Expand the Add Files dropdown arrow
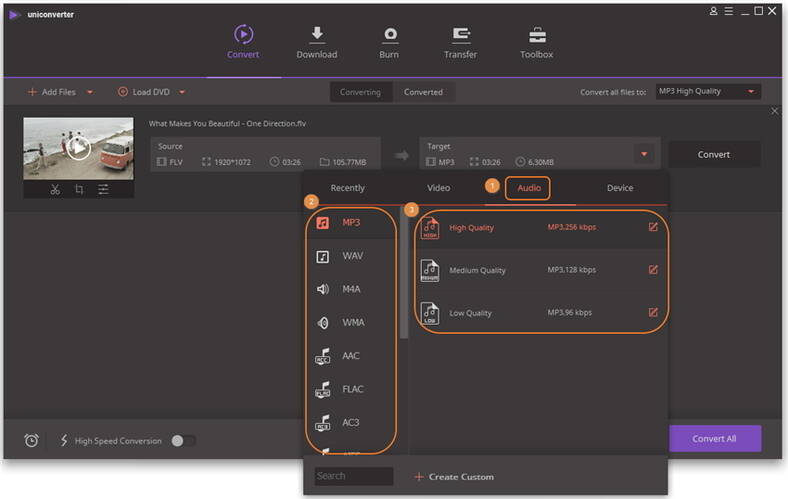The image size is (788, 499). (x=90, y=92)
